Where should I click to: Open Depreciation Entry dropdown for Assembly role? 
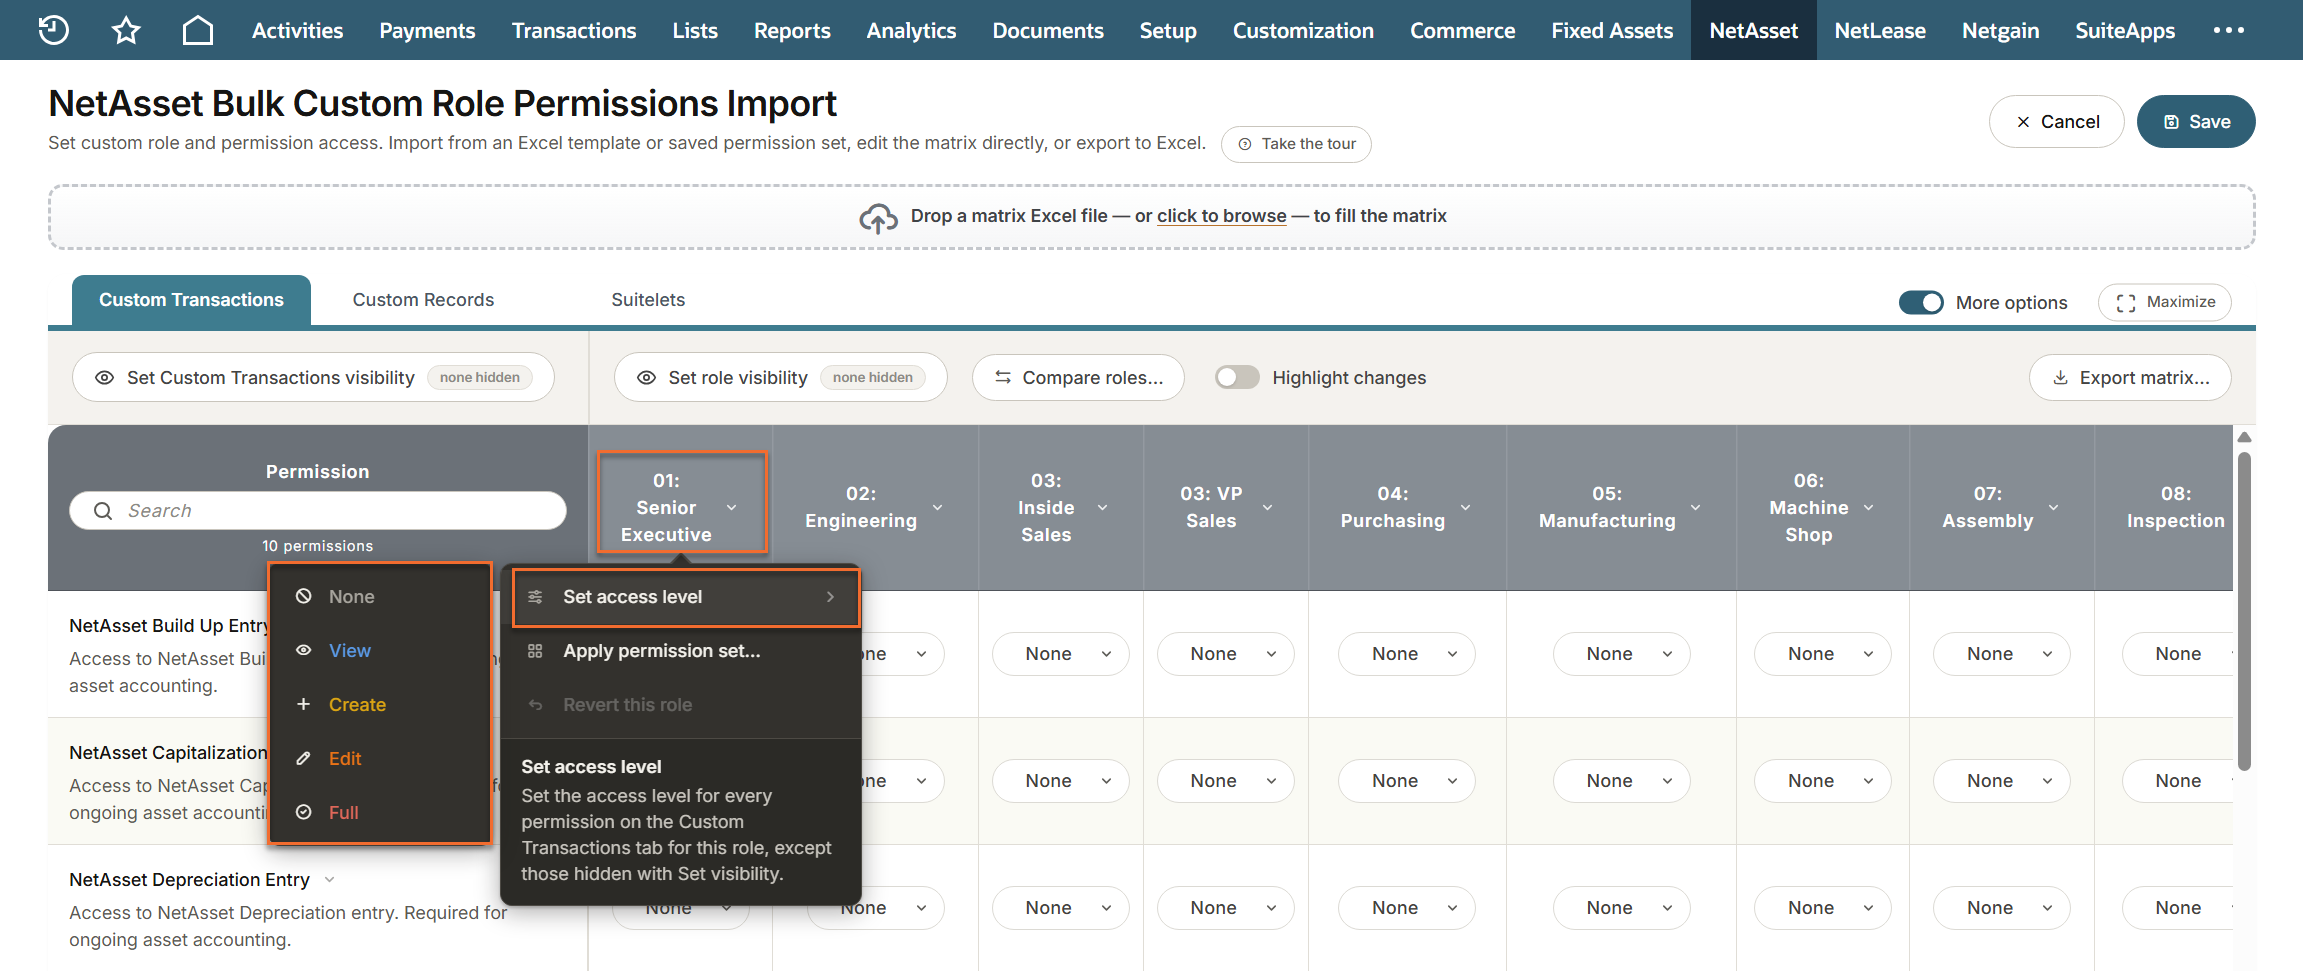pos(2002,908)
